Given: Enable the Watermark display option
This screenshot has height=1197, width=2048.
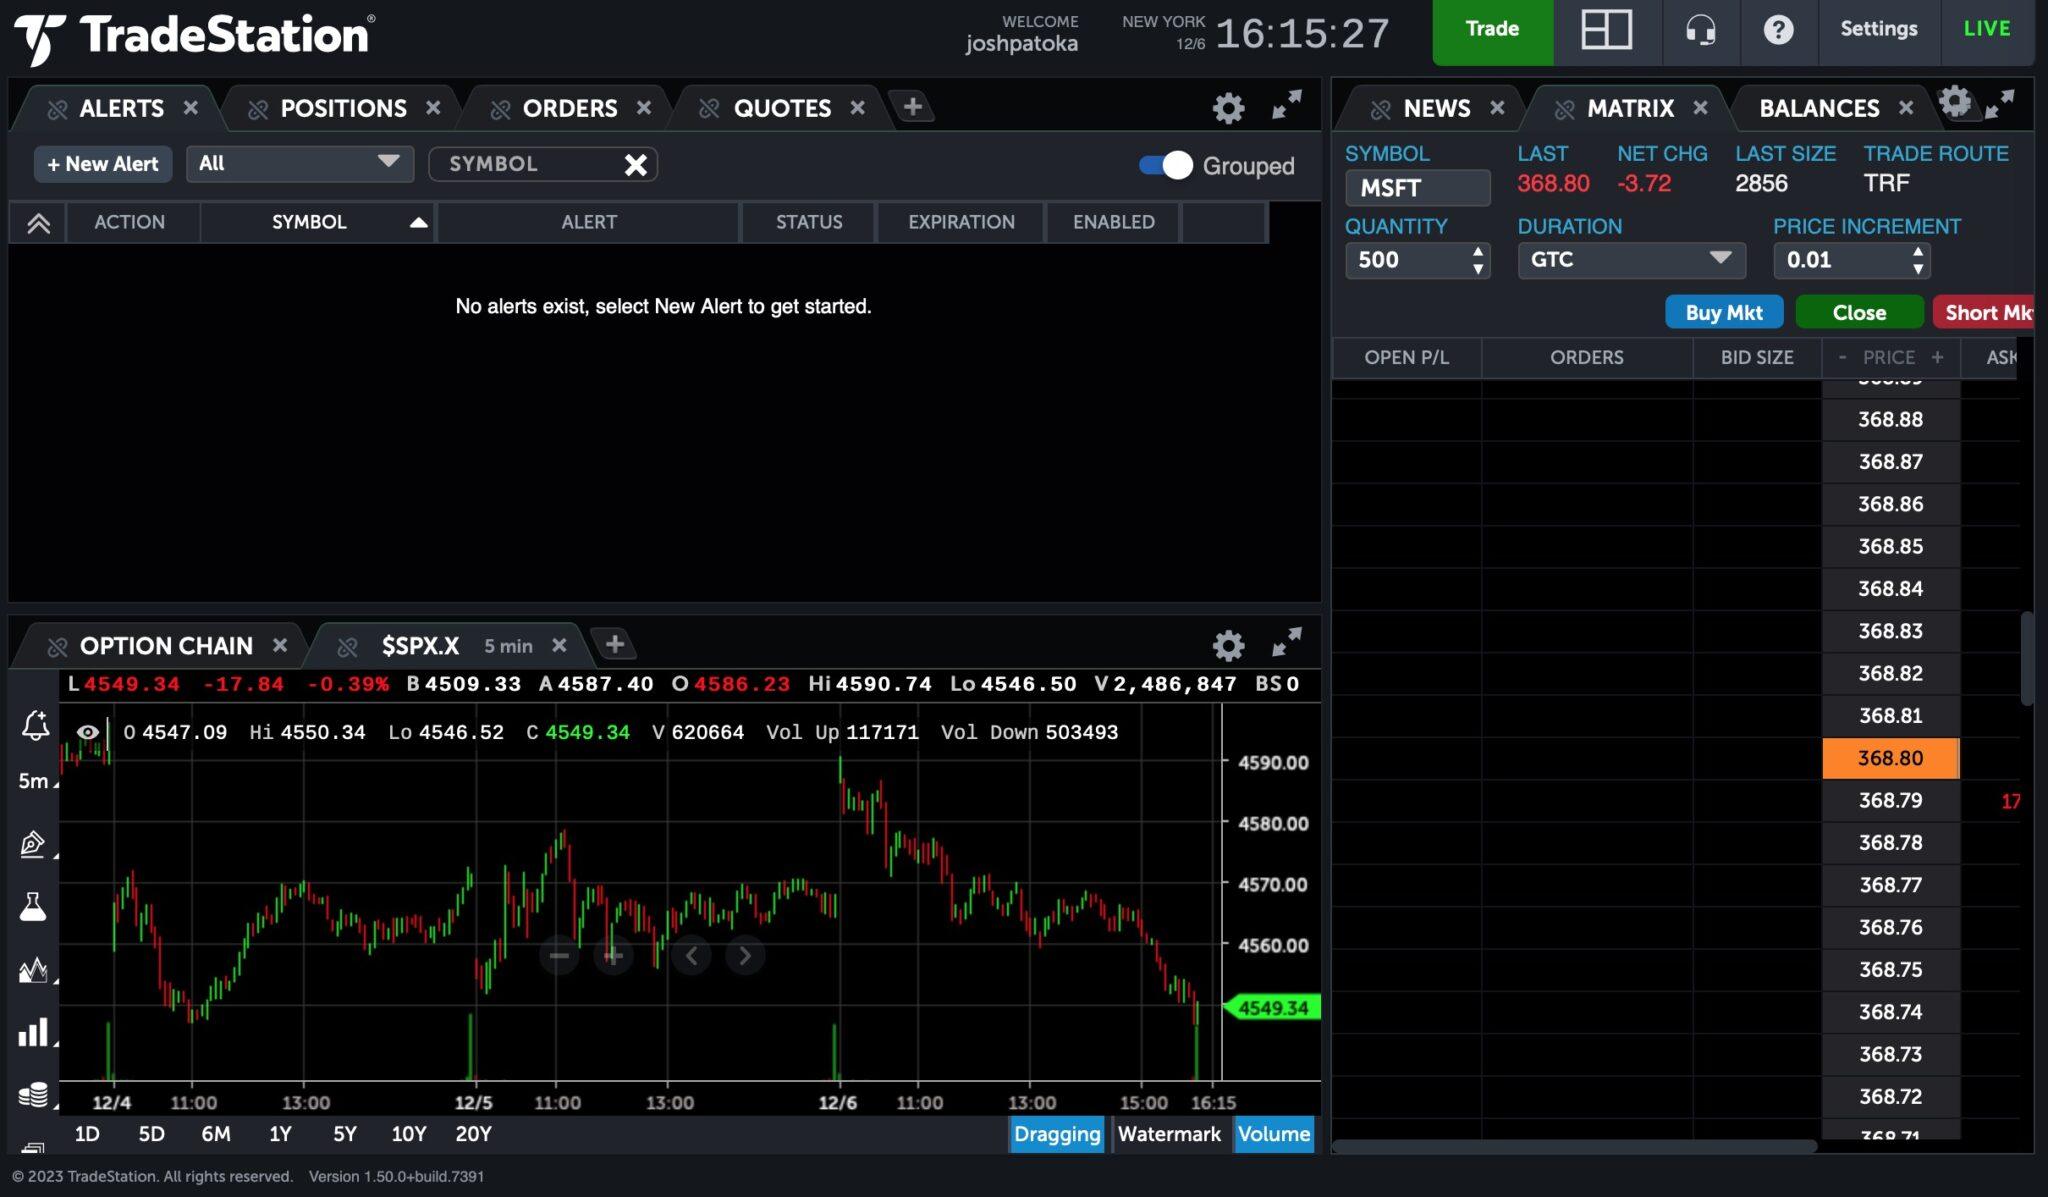Looking at the screenshot, I should 1169,1134.
